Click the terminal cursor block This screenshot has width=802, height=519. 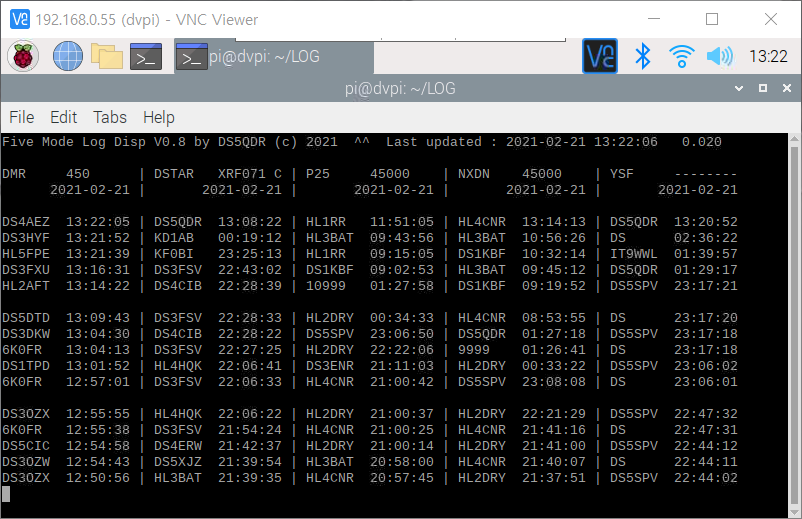(x=6, y=494)
